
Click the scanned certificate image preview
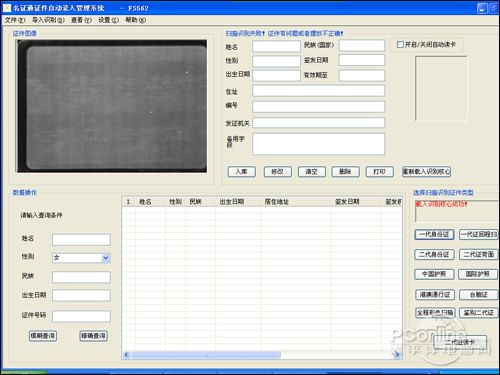(x=112, y=106)
